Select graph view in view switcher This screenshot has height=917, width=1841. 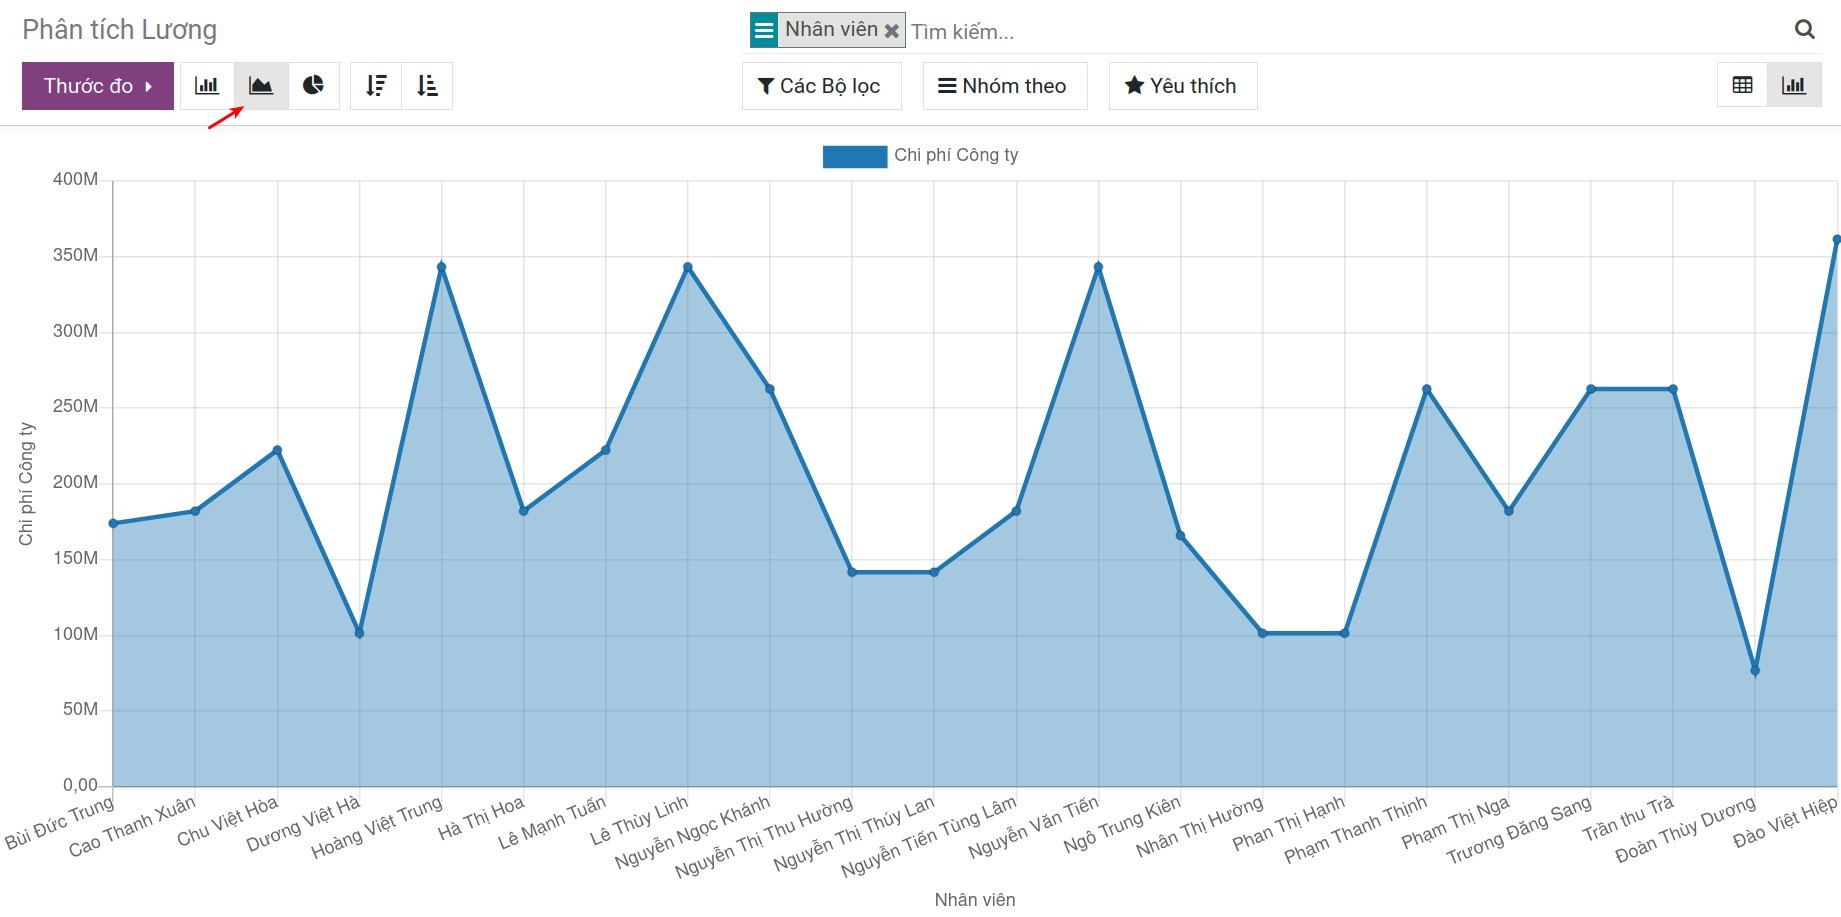point(1794,86)
